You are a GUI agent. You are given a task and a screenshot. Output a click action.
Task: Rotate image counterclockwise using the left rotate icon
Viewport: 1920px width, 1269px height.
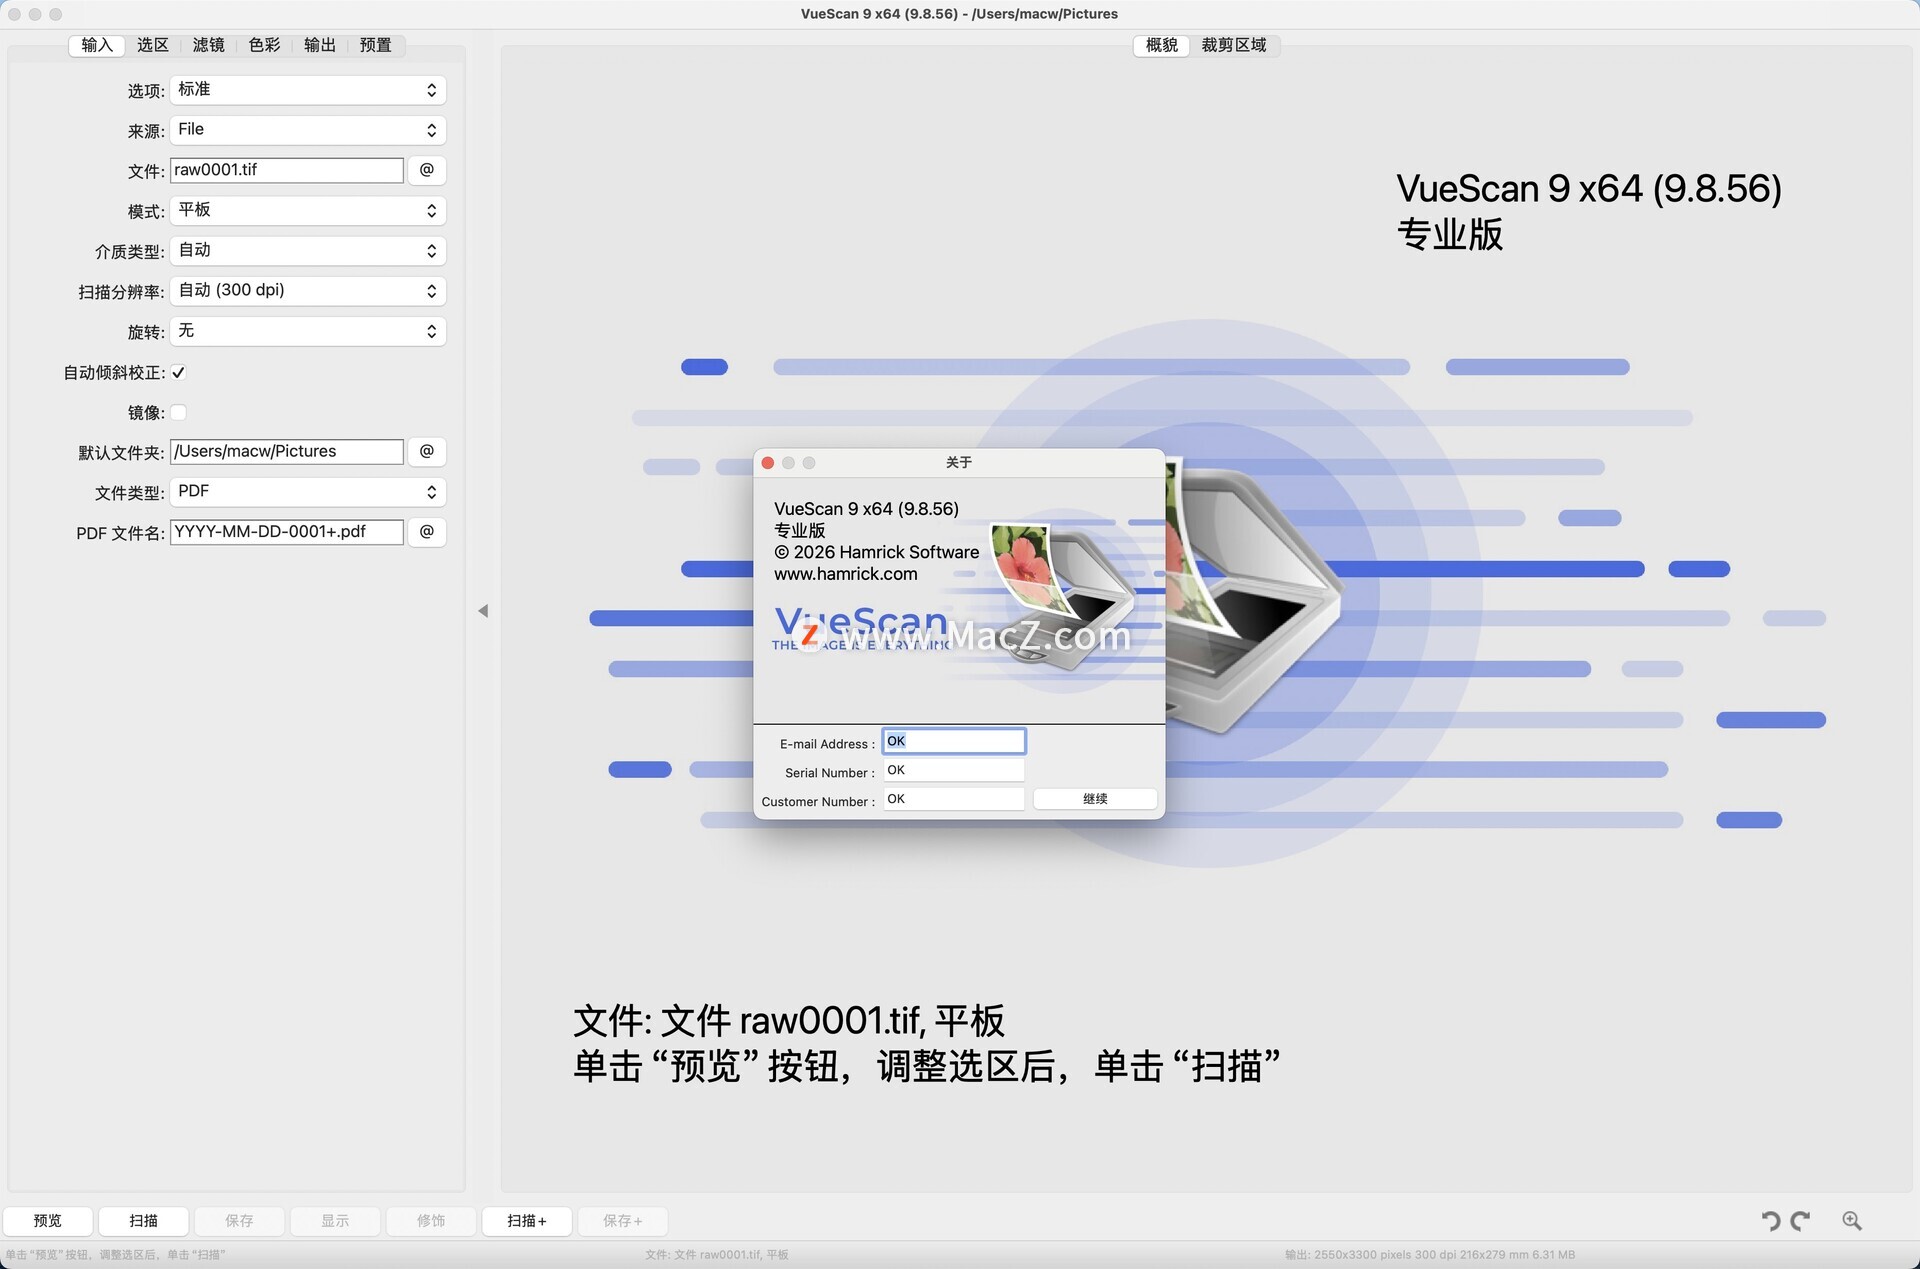pos(1771,1221)
